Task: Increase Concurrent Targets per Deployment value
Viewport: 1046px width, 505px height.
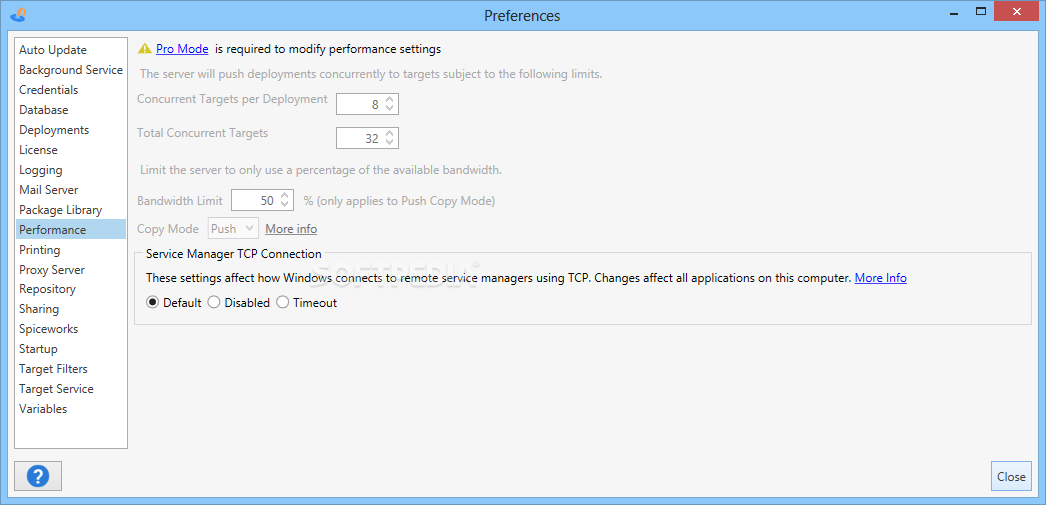Action: click(x=390, y=99)
